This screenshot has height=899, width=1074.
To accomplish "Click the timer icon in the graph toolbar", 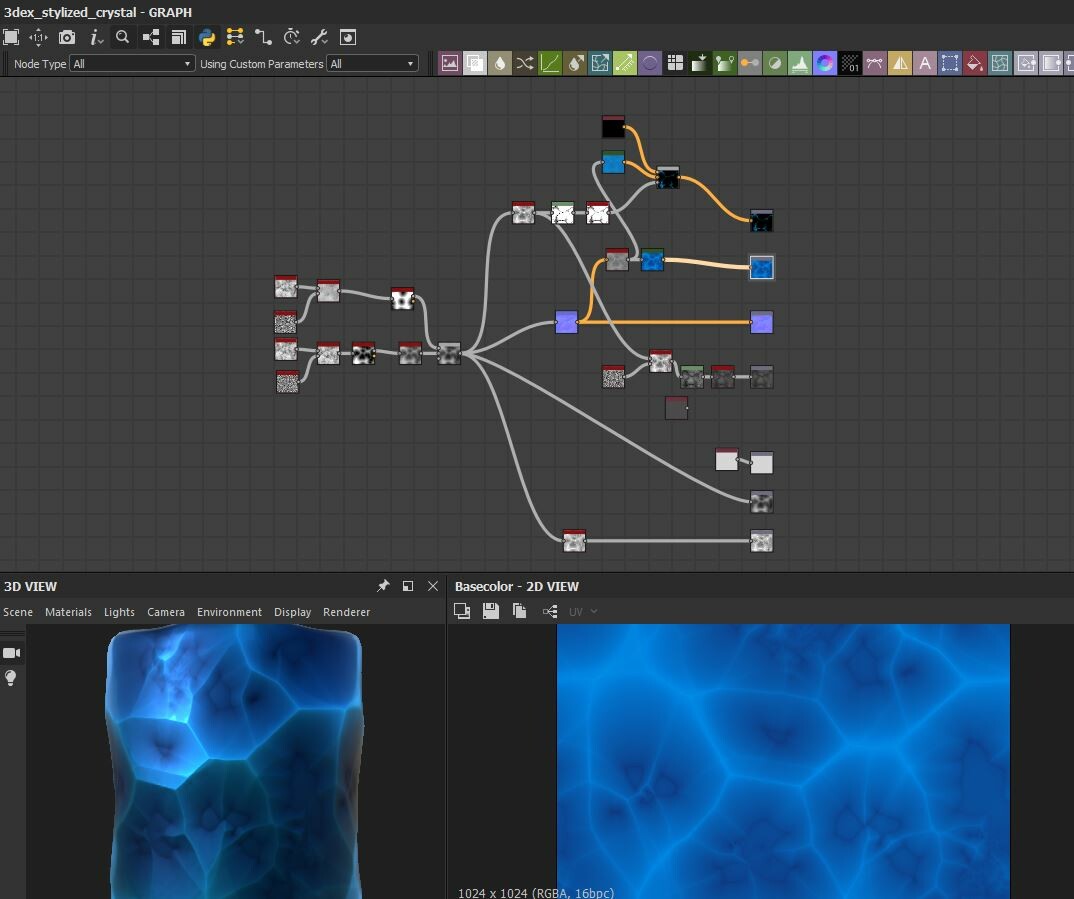I will coord(291,37).
